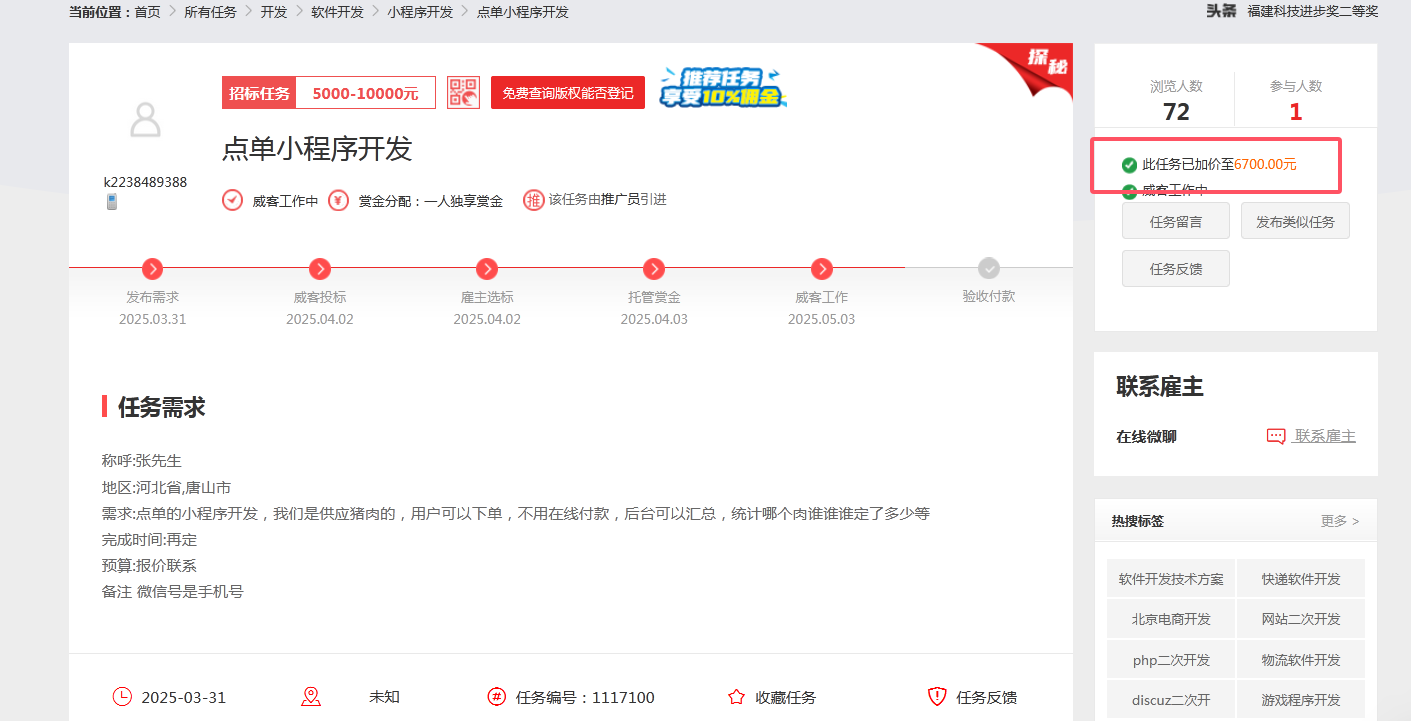The width and height of the screenshot is (1411, 721).
Task: Click the red checkmark icon before 威客工作中
Action: pyautogui.click(x=232, y=199)
